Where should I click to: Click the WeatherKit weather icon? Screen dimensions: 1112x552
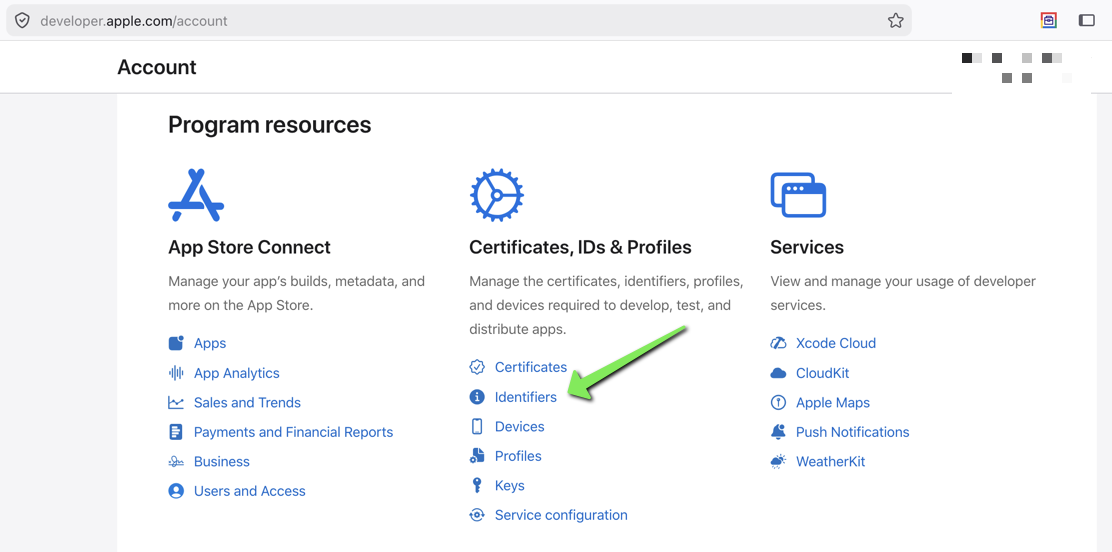tap(779, 462)
